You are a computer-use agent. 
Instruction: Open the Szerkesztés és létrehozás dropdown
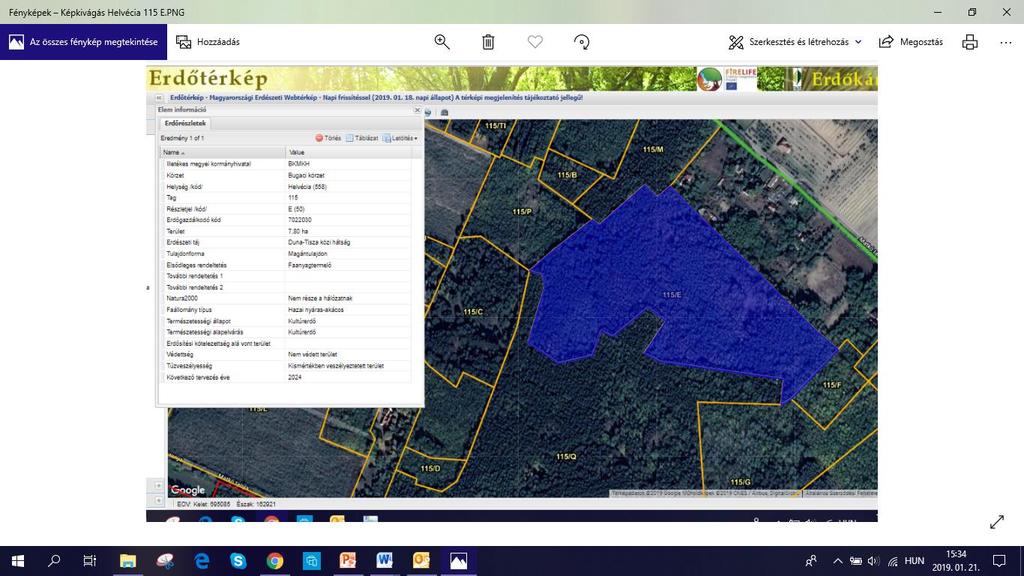click(x=795, y=42)
